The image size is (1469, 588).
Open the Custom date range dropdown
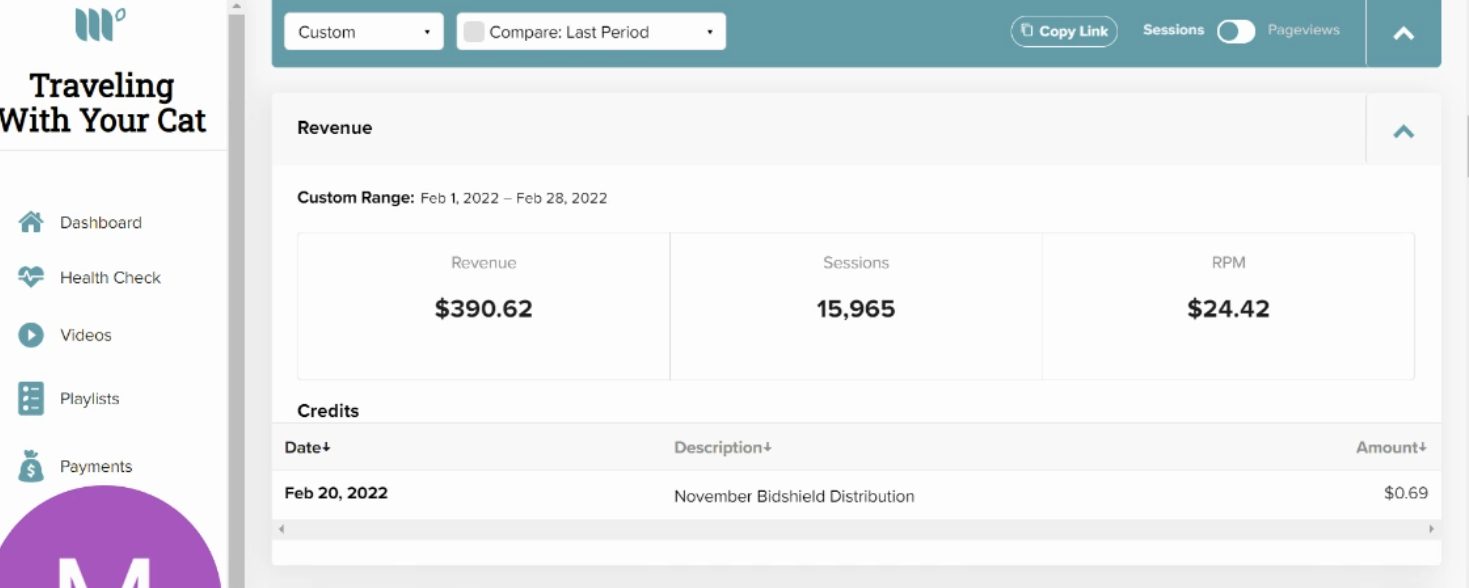pos(364,32)
